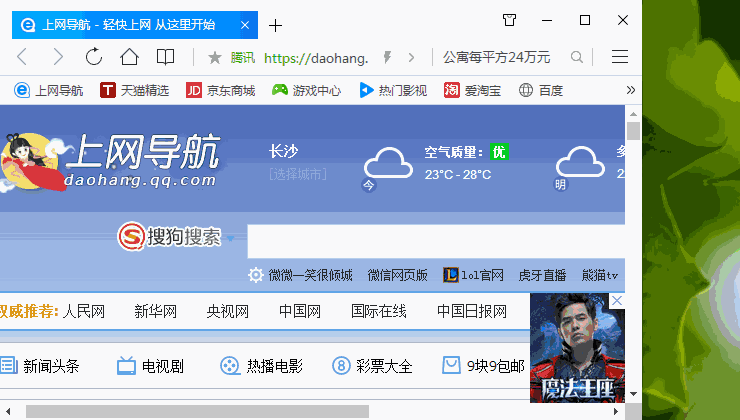Click the 公寓每平方24万元 search box
This screenshot has height=420, width=740.
point(496,58)
